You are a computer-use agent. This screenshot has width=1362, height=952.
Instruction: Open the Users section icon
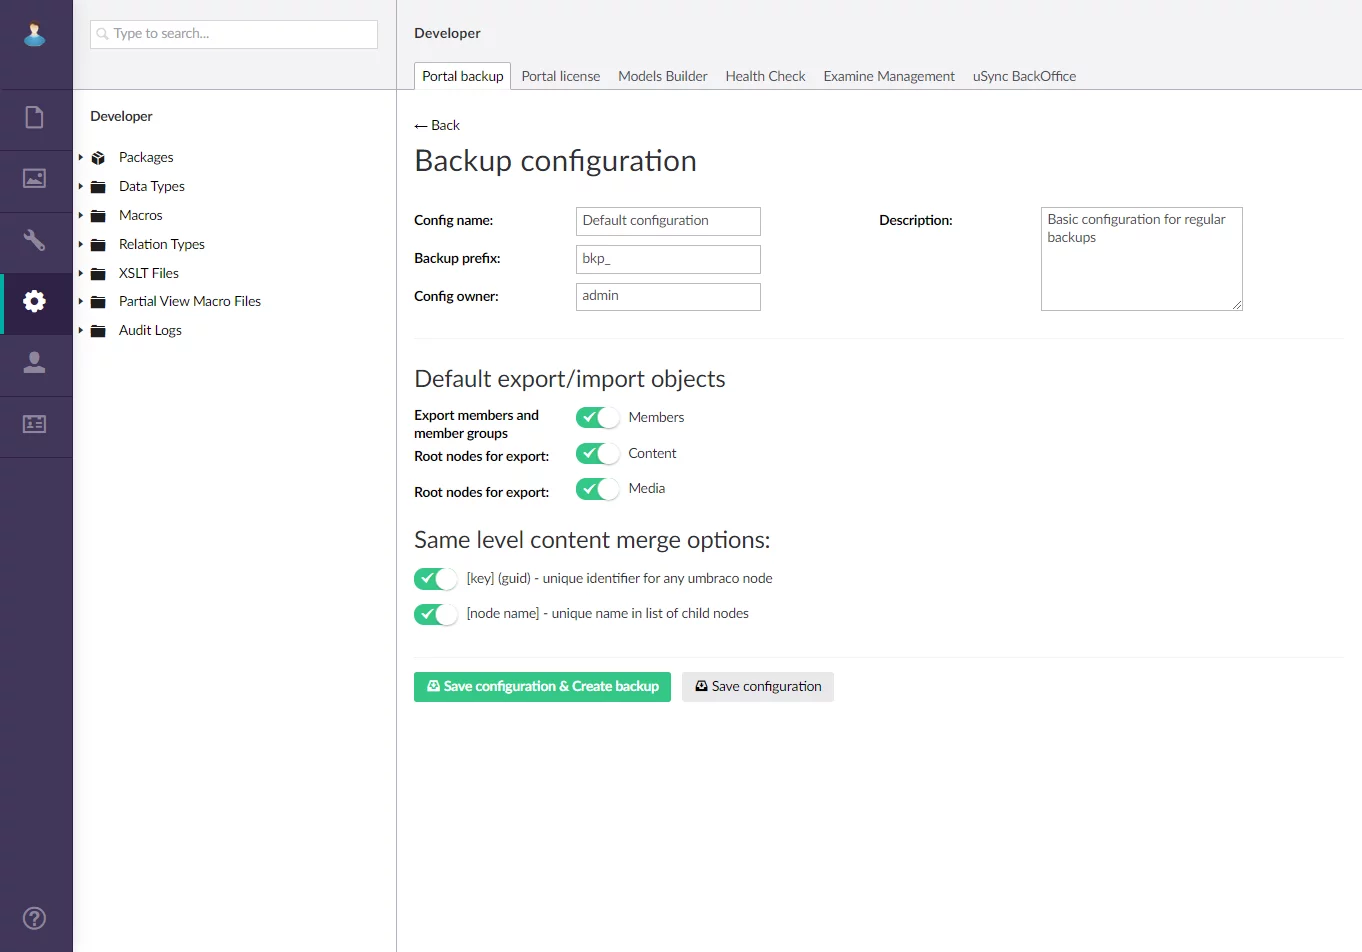tap(35, 363)
